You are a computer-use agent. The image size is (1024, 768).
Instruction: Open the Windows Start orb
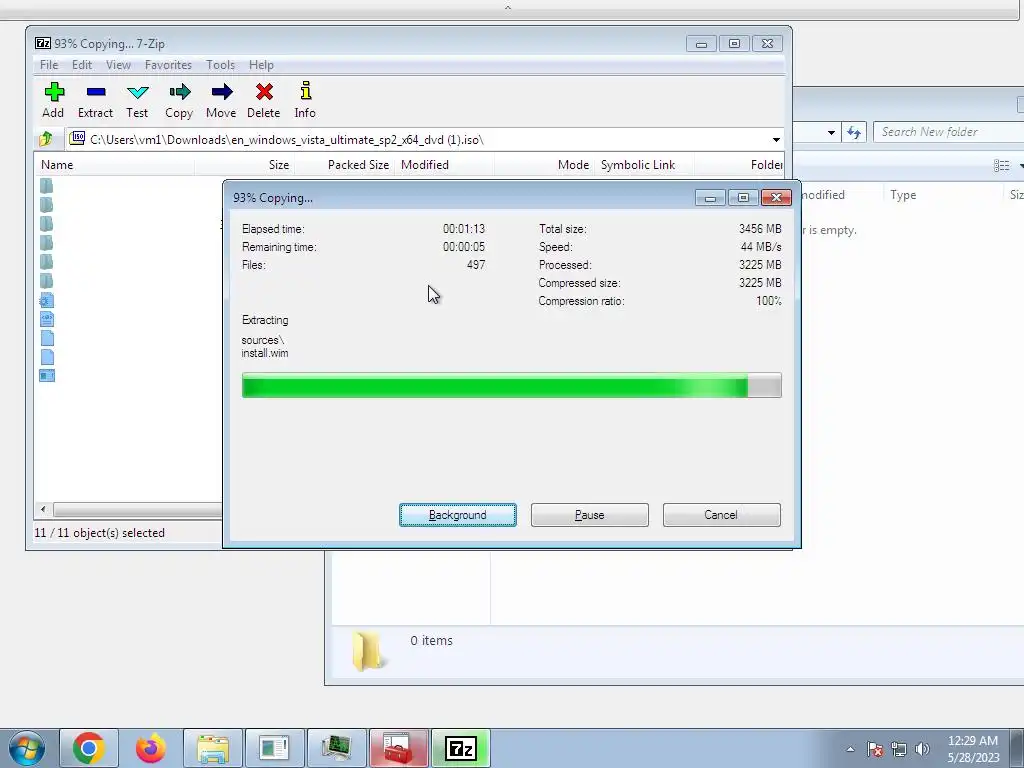click(27, 748)
